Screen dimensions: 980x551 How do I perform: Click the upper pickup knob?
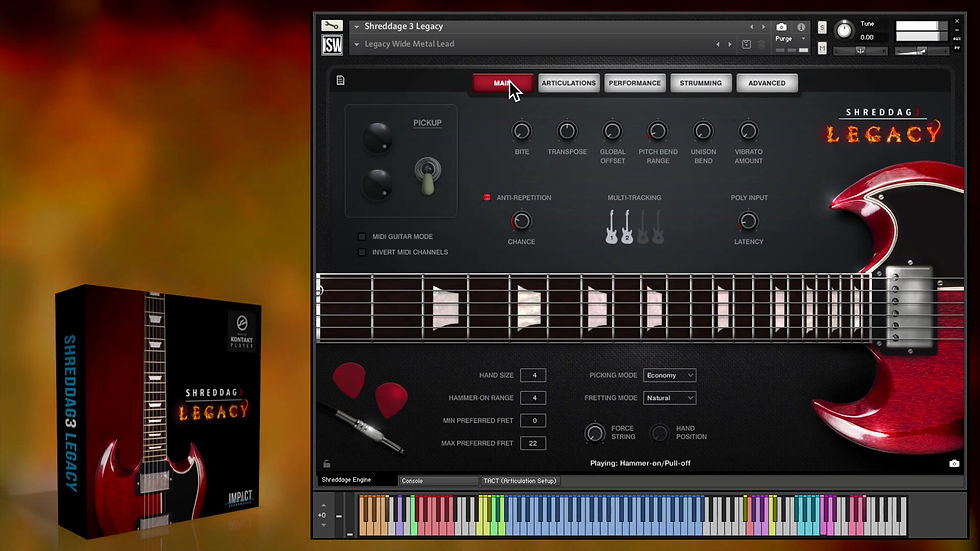[x=378, y=137]
